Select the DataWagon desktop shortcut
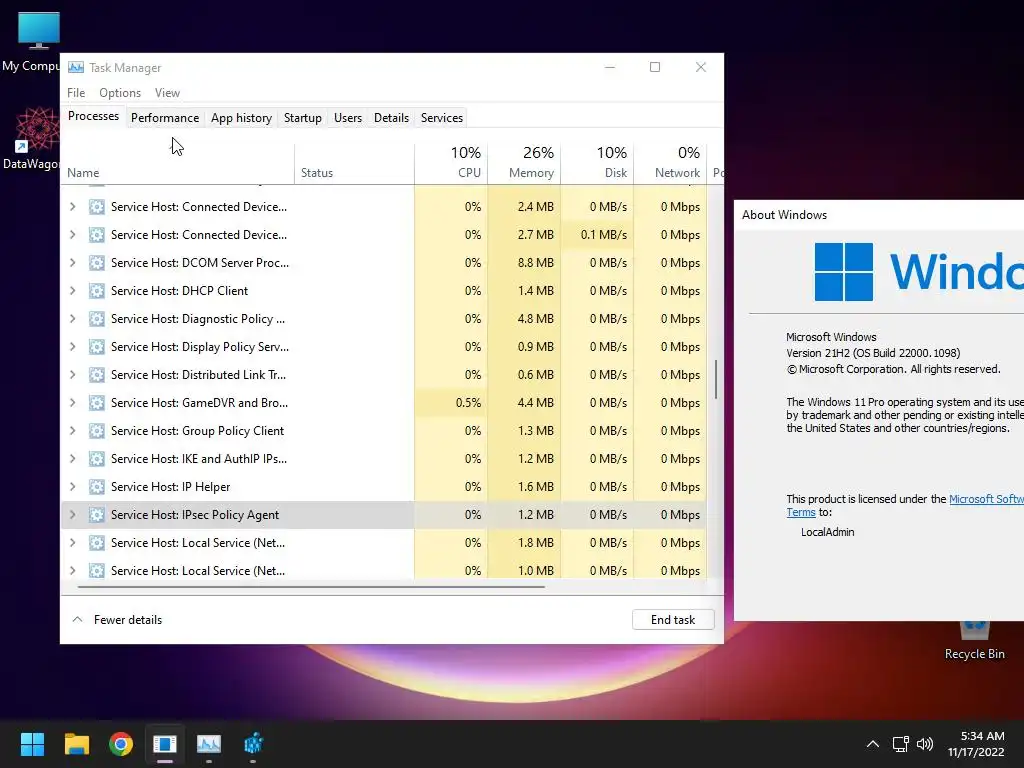Image resolution: width=1024 pixels, height=768 pixels. coord(33,139)
